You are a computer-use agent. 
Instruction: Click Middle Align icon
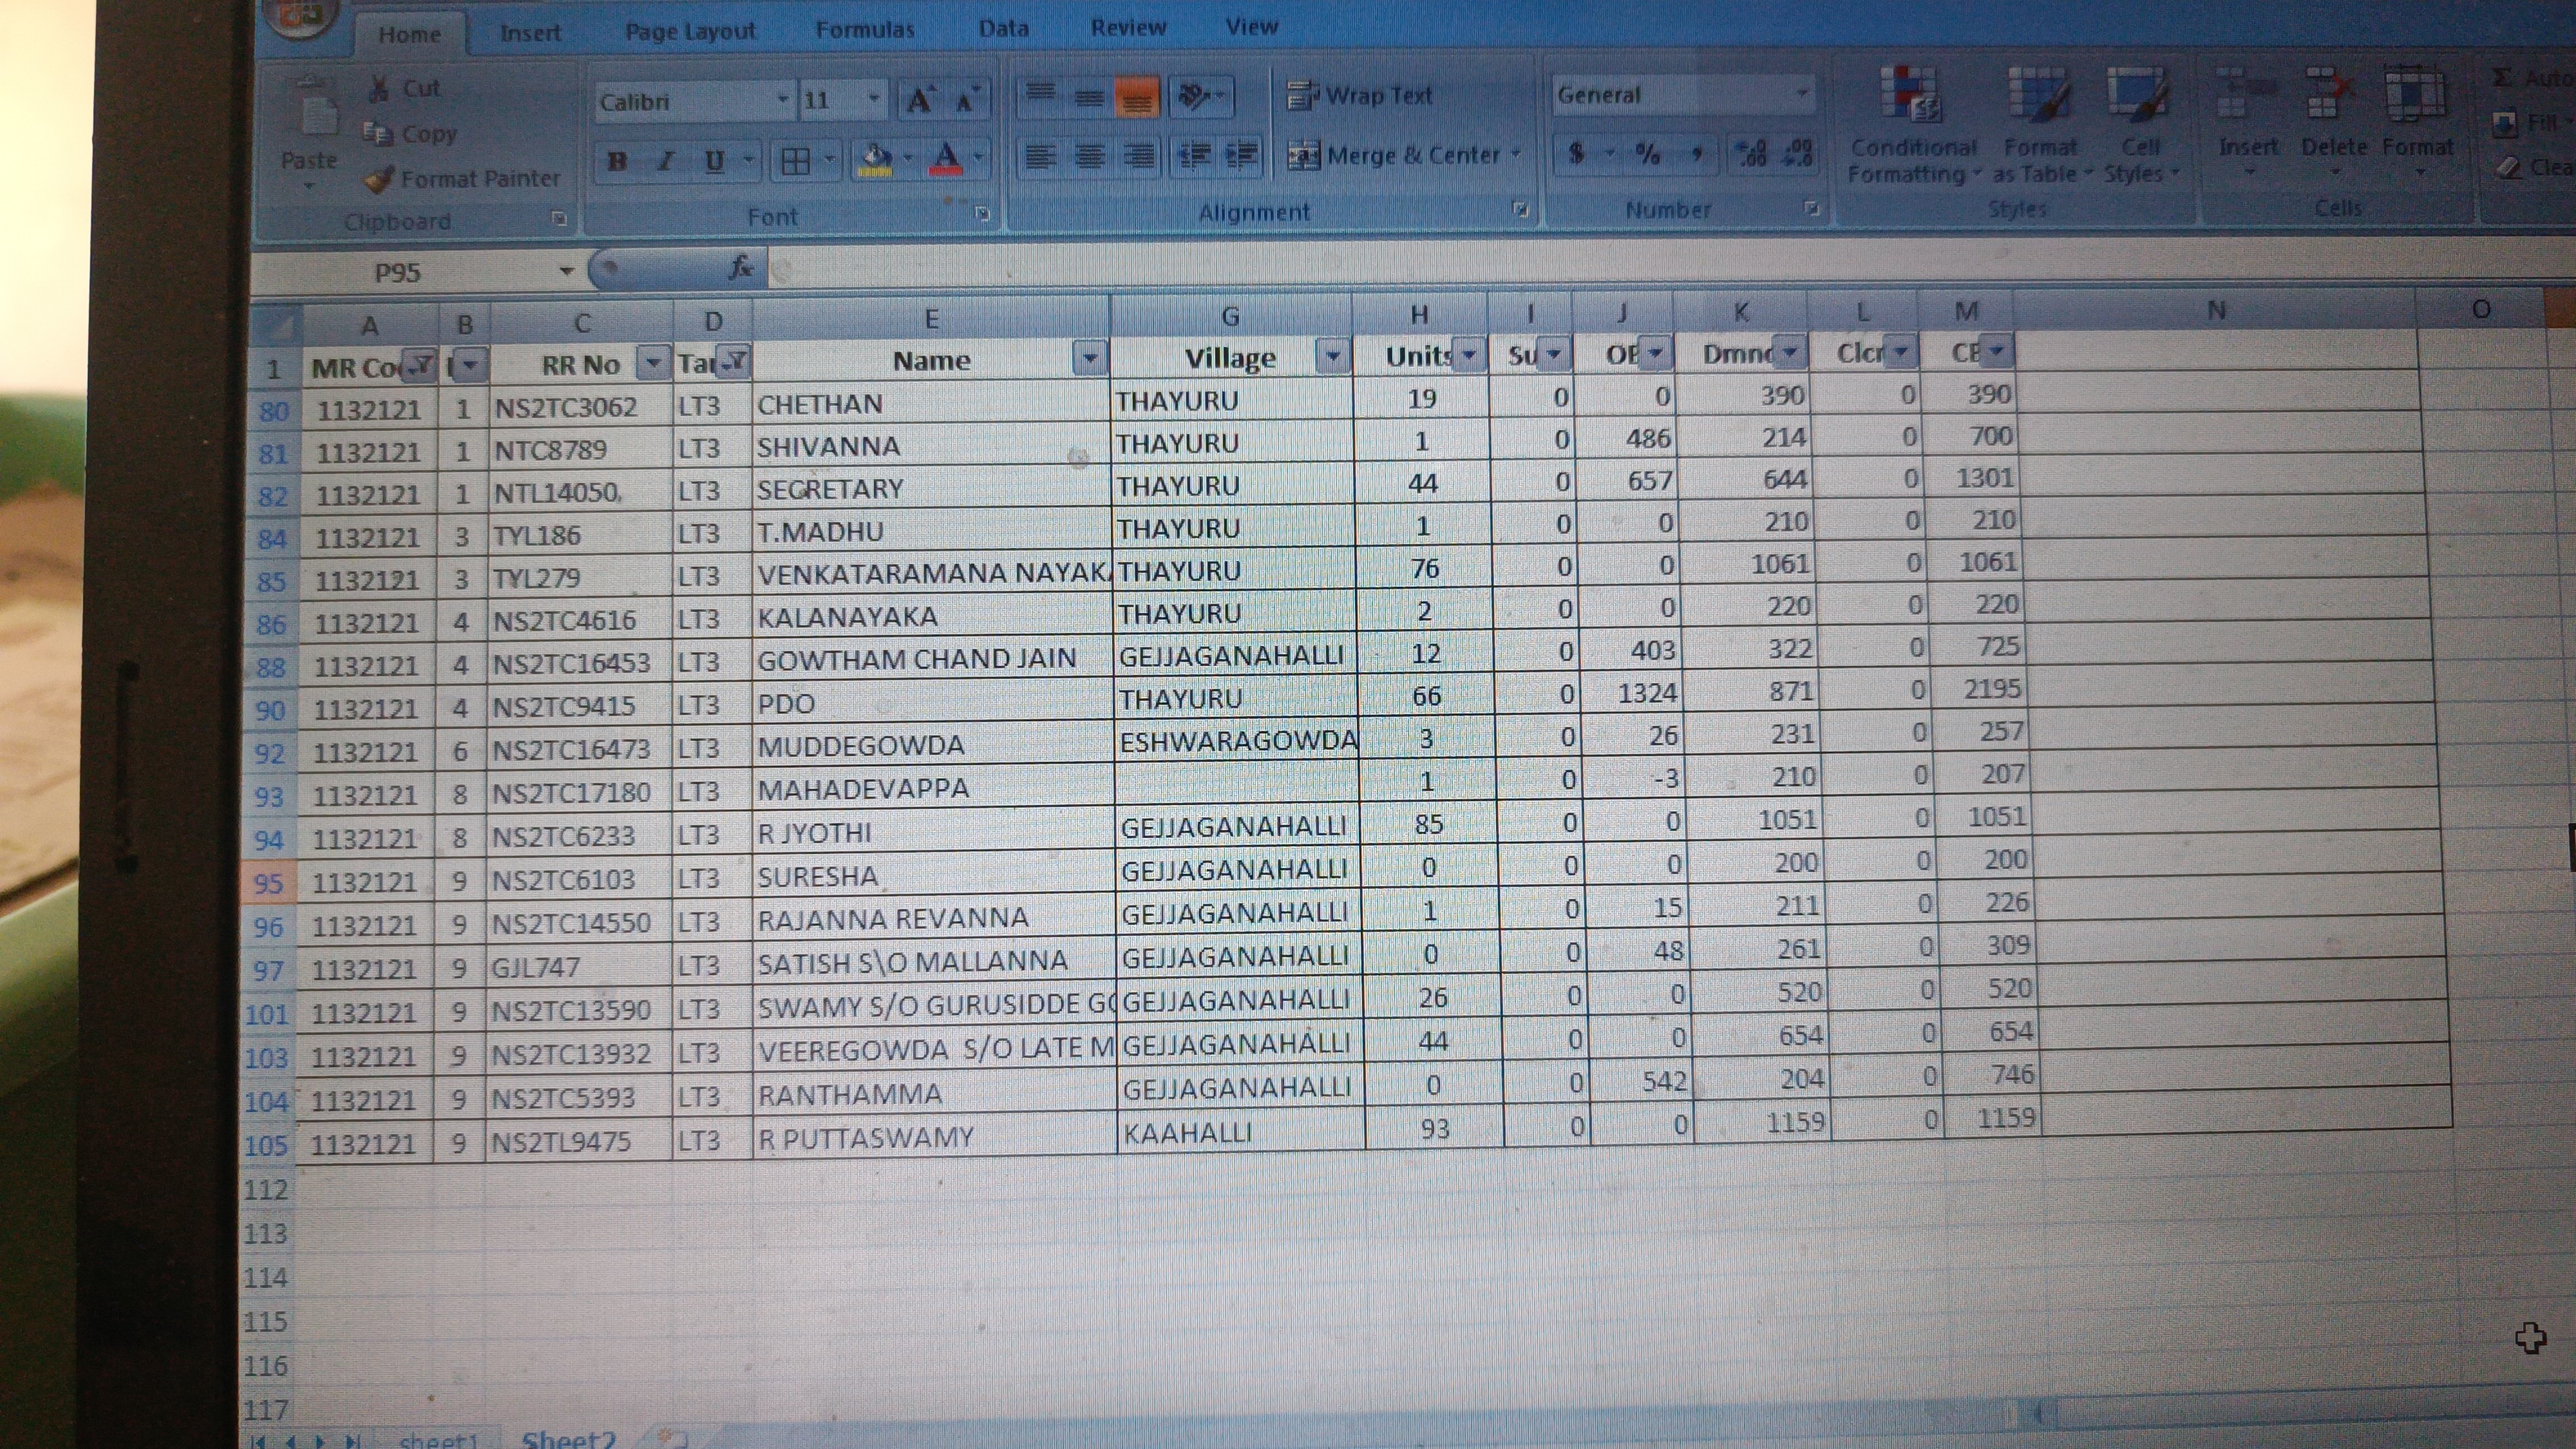pyautogui.click(x=1089, y=96)
